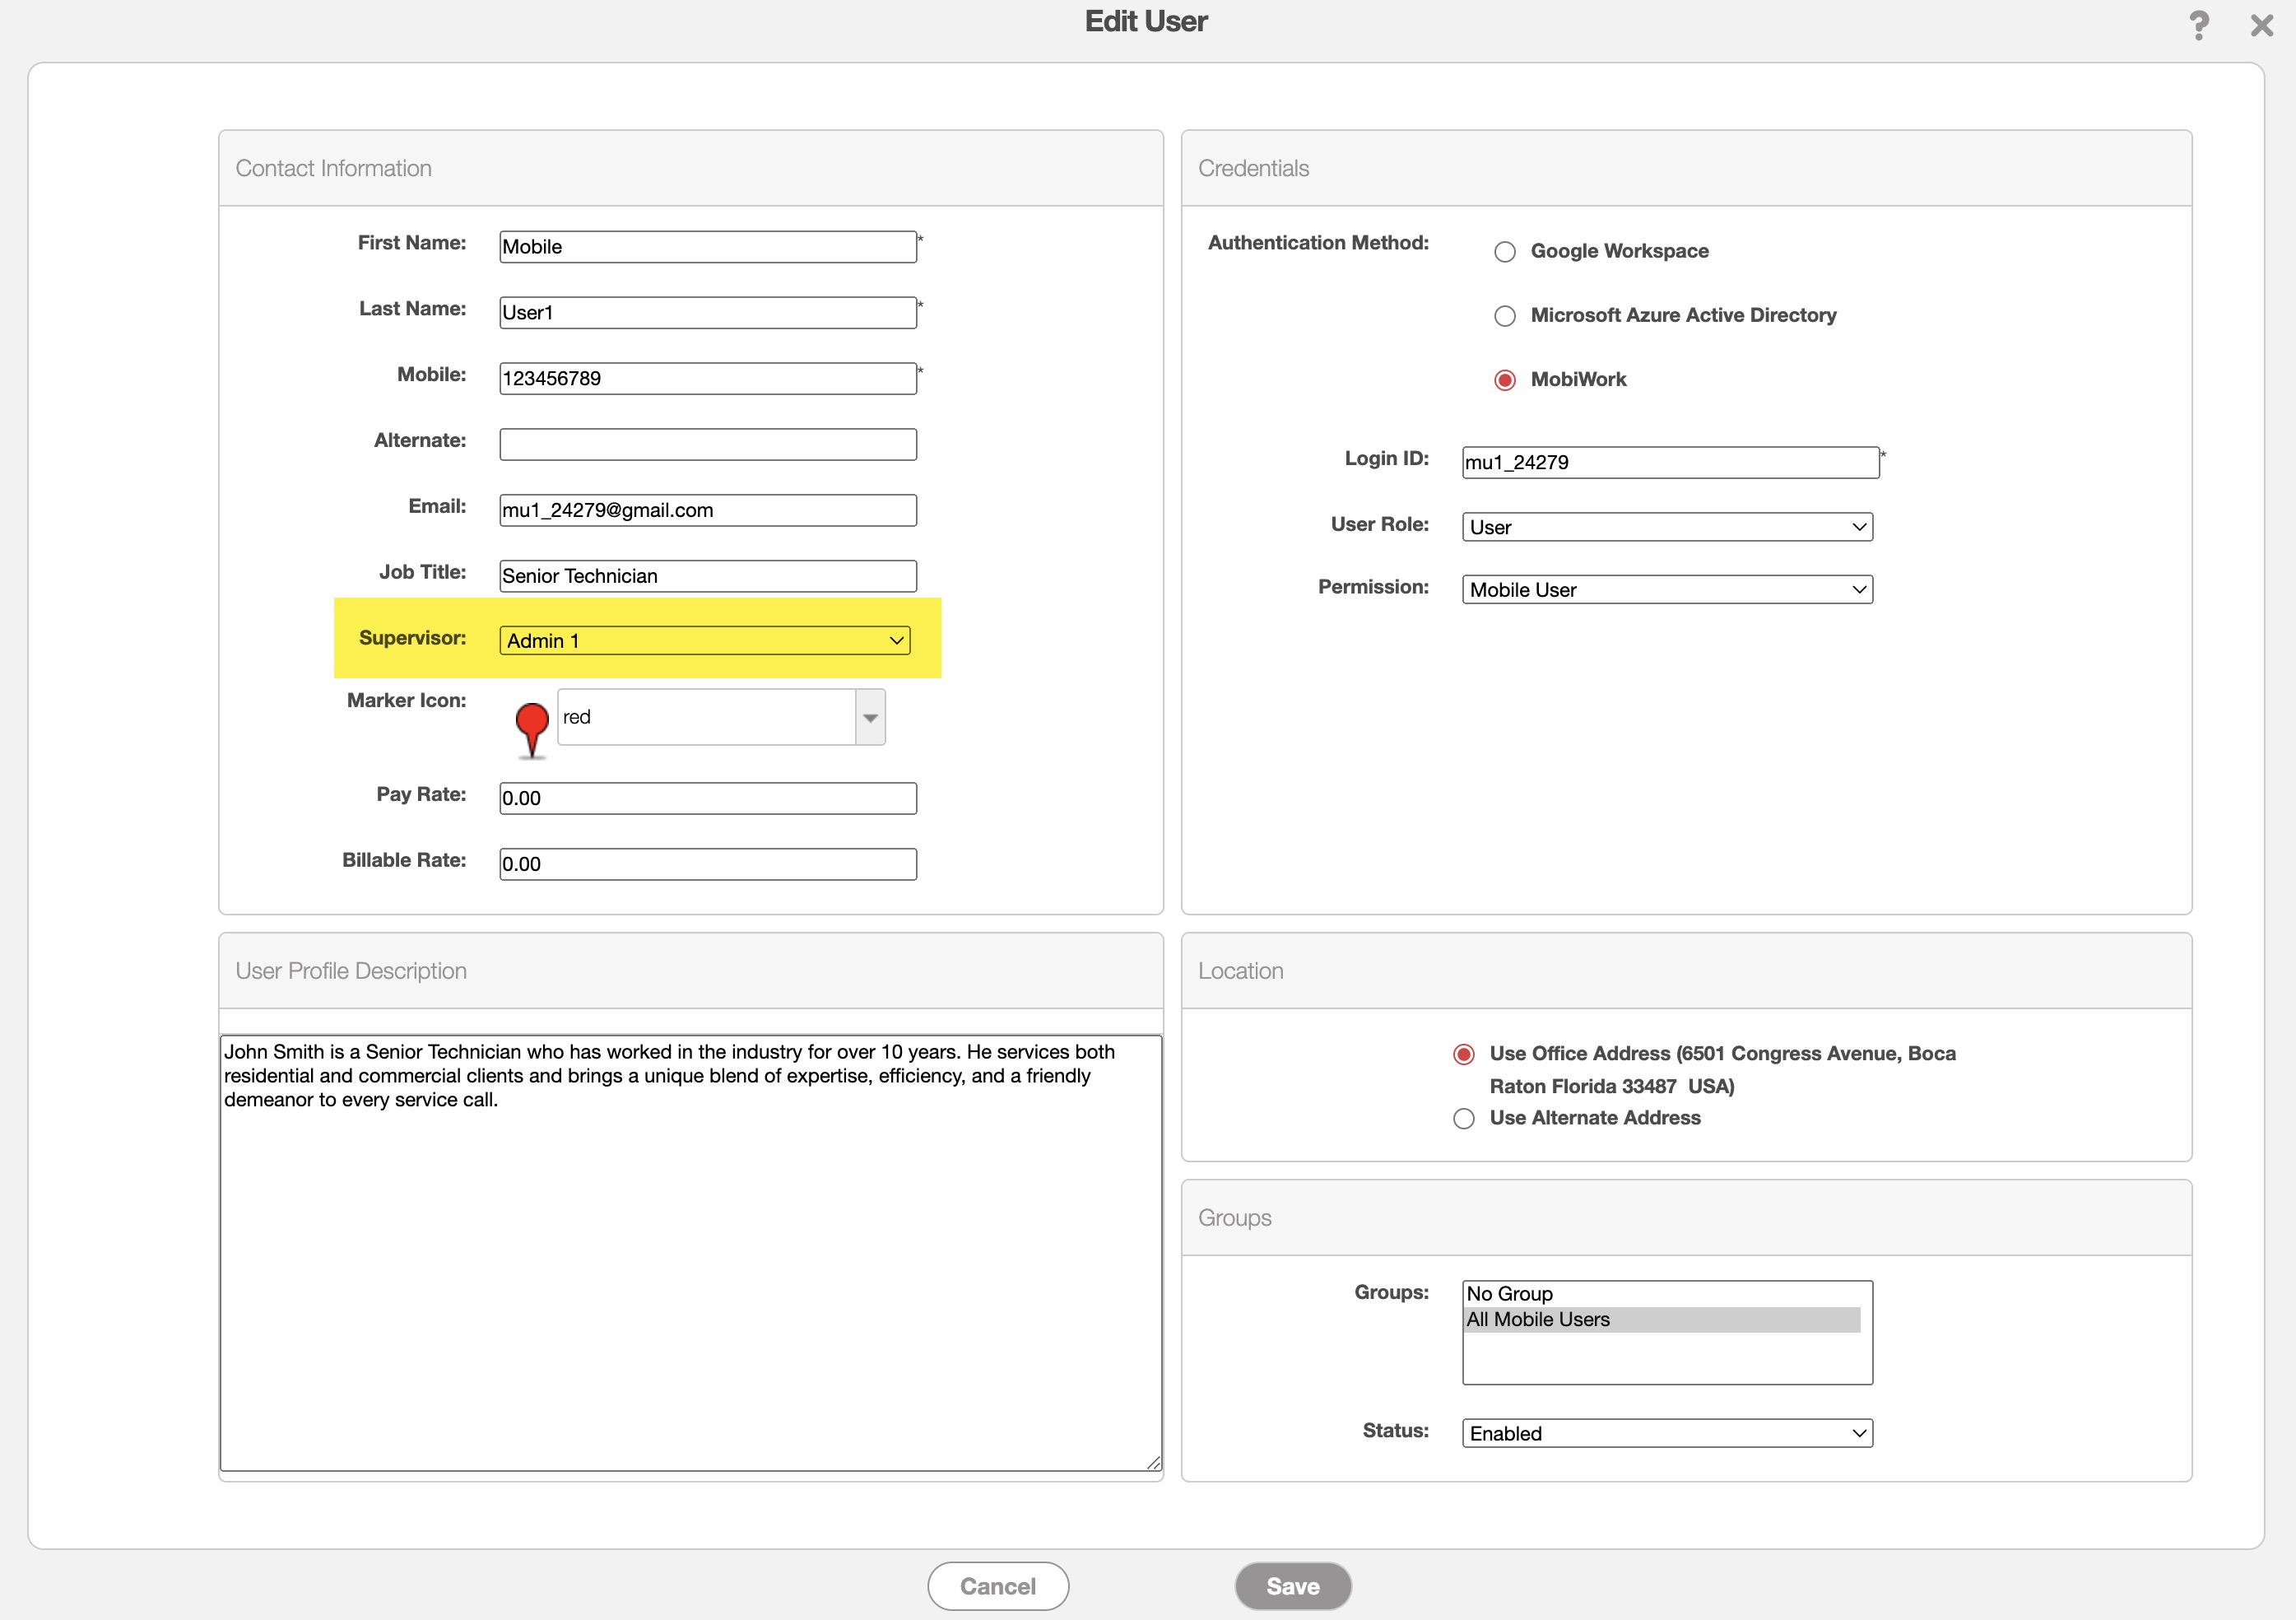
Task: Click the Cancel button
Action: (x=997, y=1586)
